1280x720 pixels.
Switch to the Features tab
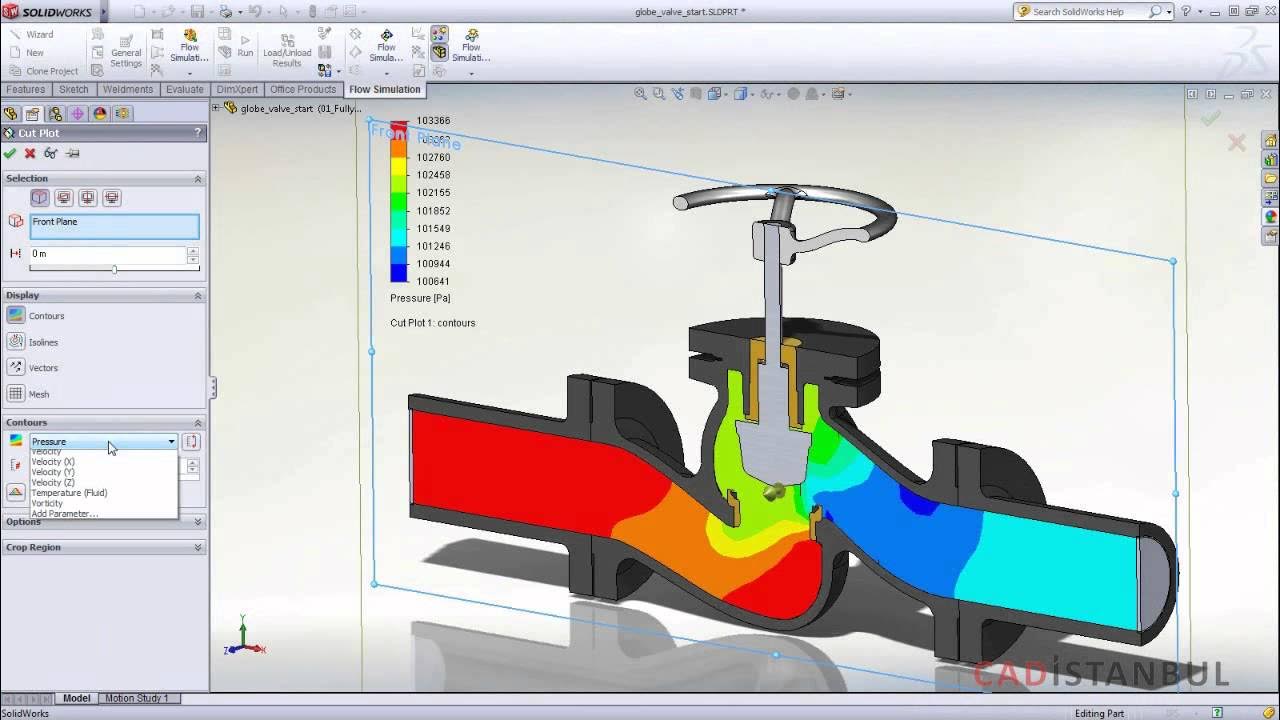25,89
